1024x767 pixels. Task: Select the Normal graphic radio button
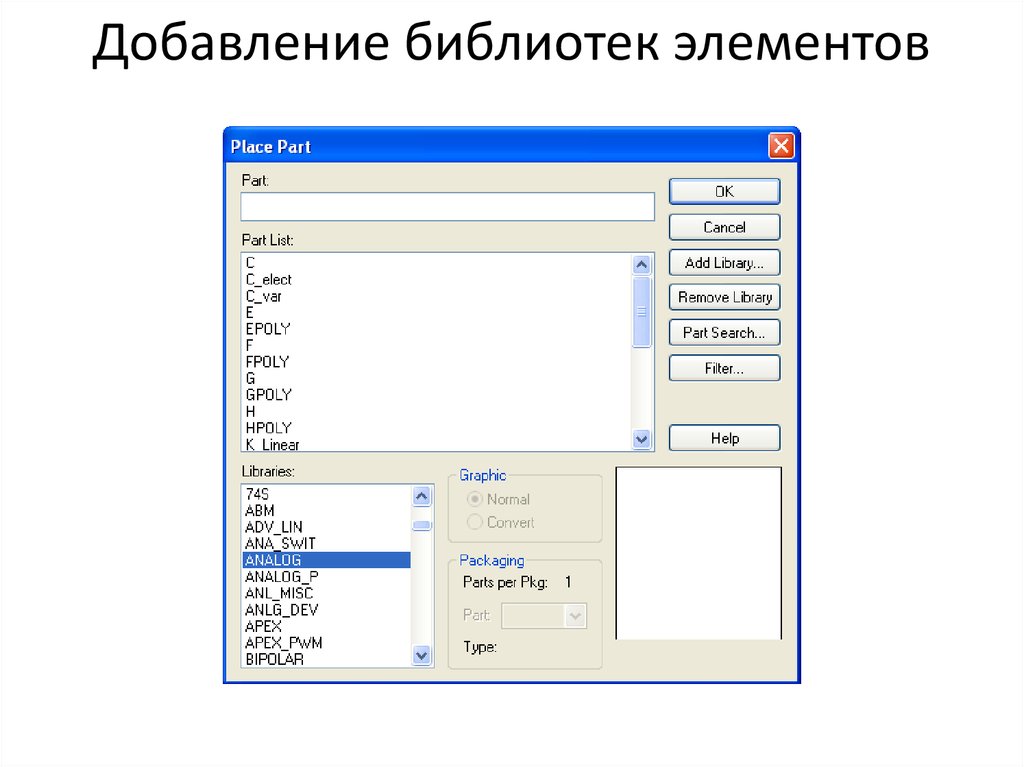pos(474,499)
